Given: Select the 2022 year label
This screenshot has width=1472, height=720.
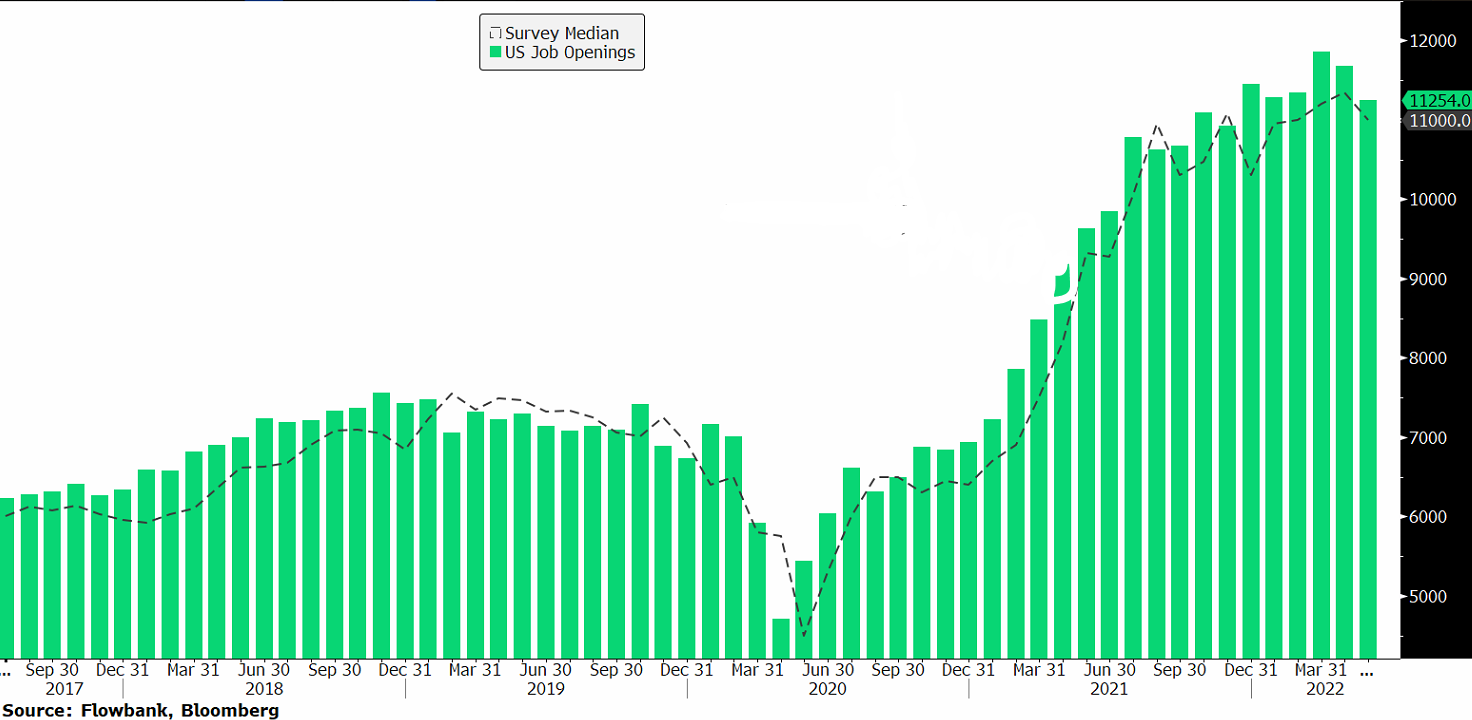Looking at the screenshot, I should [1325, 689].
